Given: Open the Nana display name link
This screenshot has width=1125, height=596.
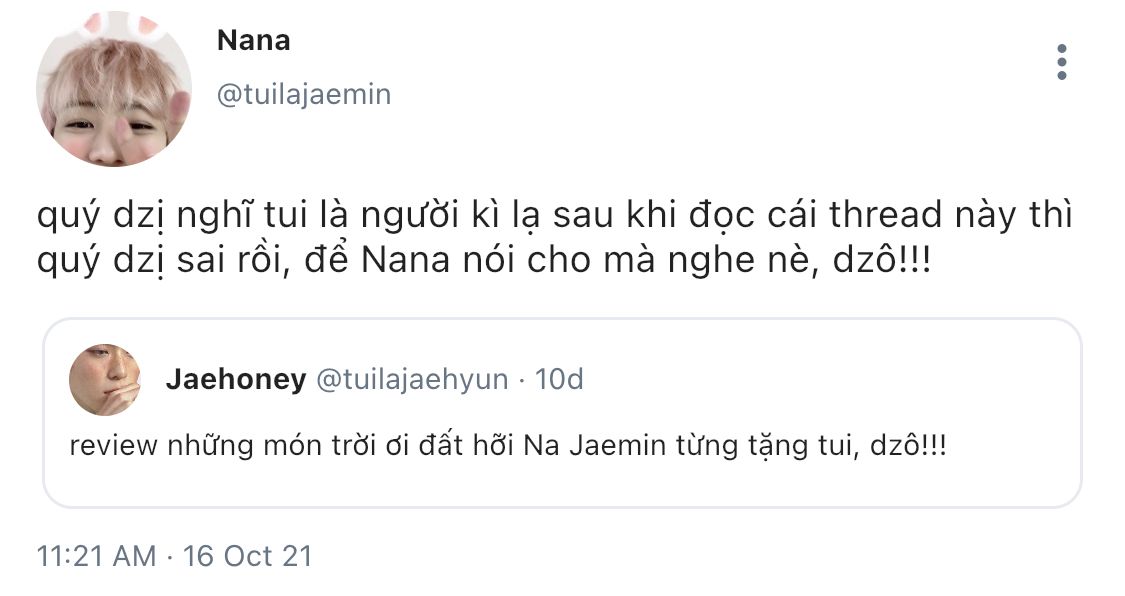Looking at the screenshot, I should coord(253,41).
